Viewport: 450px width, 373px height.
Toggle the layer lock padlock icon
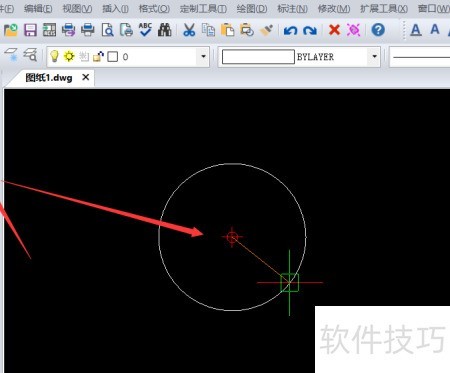pos(98,57)
